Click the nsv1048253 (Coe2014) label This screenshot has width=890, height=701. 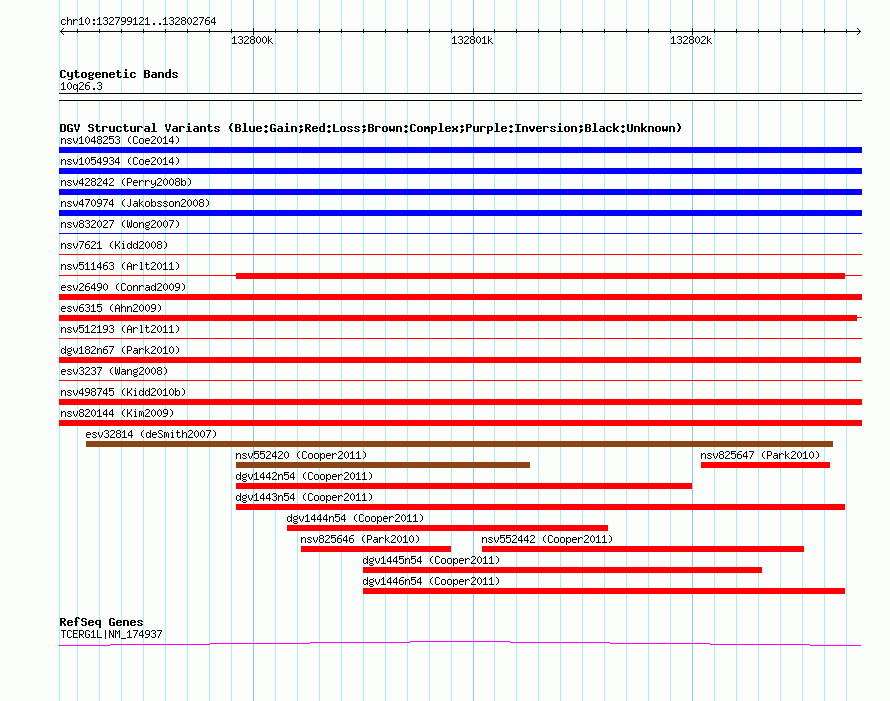coord(120,140)
